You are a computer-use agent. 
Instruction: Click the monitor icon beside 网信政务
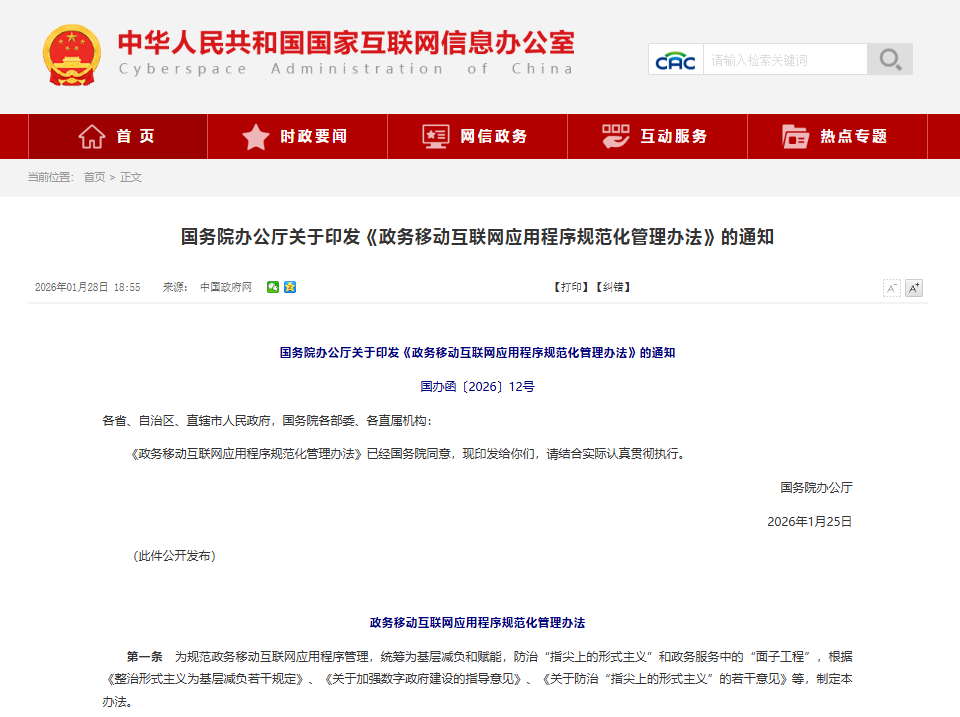tap(434, 136)
